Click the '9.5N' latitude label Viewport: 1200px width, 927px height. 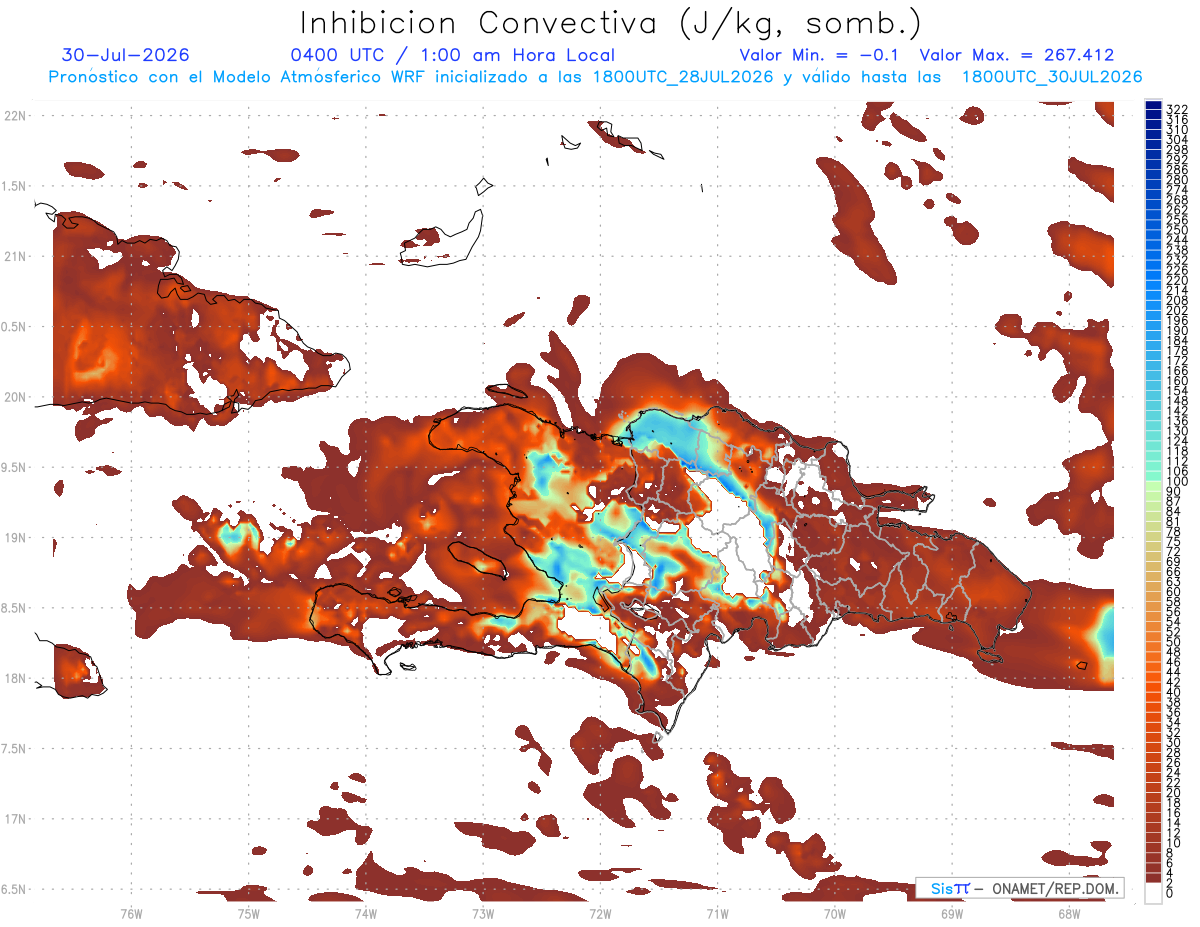pyautogui.click(x=15, y=468)
